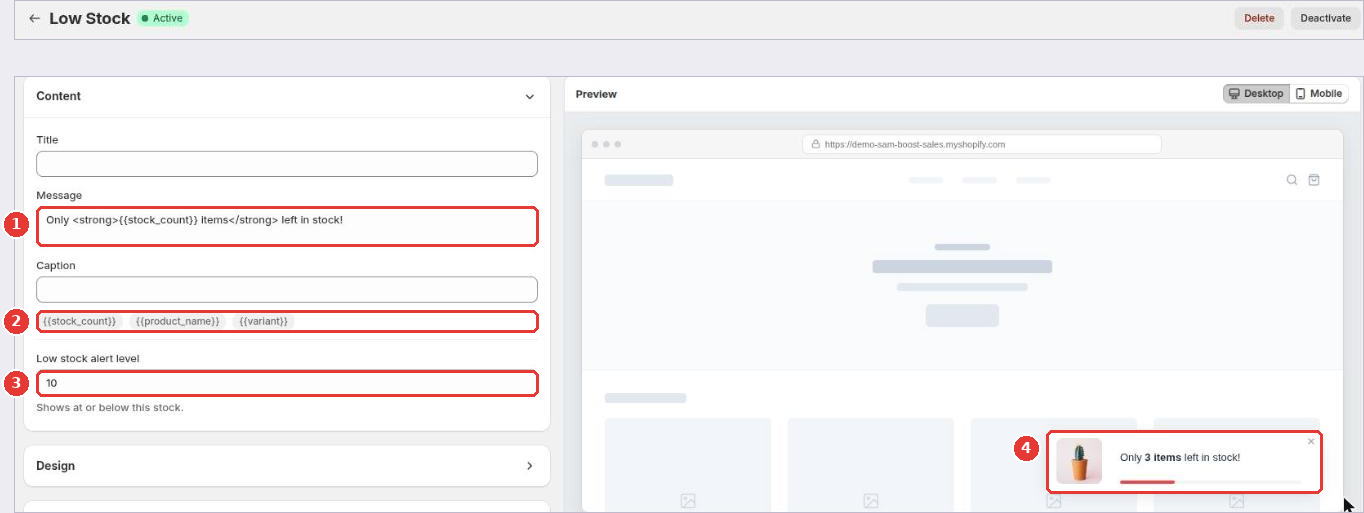1364x513 pixels.
Task: Expand the Design section
Action: [287, 466]
